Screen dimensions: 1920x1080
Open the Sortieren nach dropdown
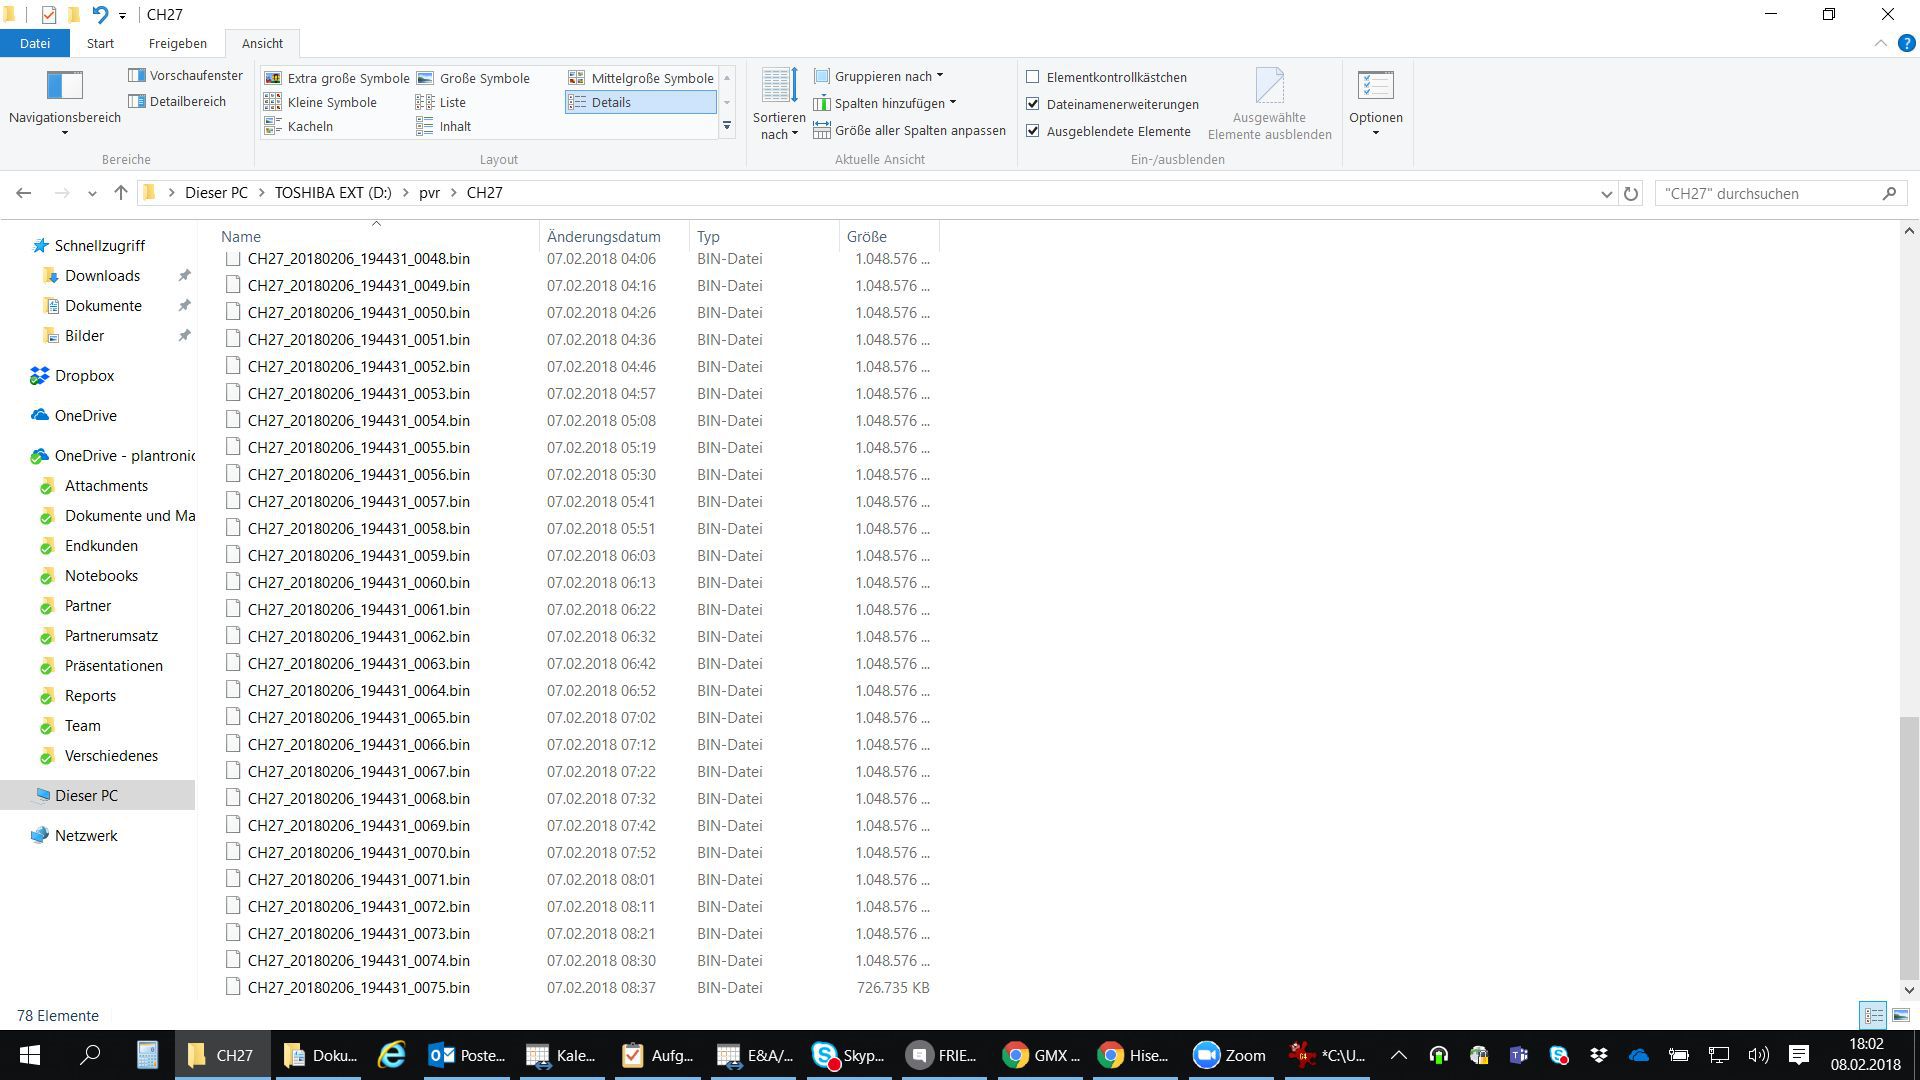point(779,104)
